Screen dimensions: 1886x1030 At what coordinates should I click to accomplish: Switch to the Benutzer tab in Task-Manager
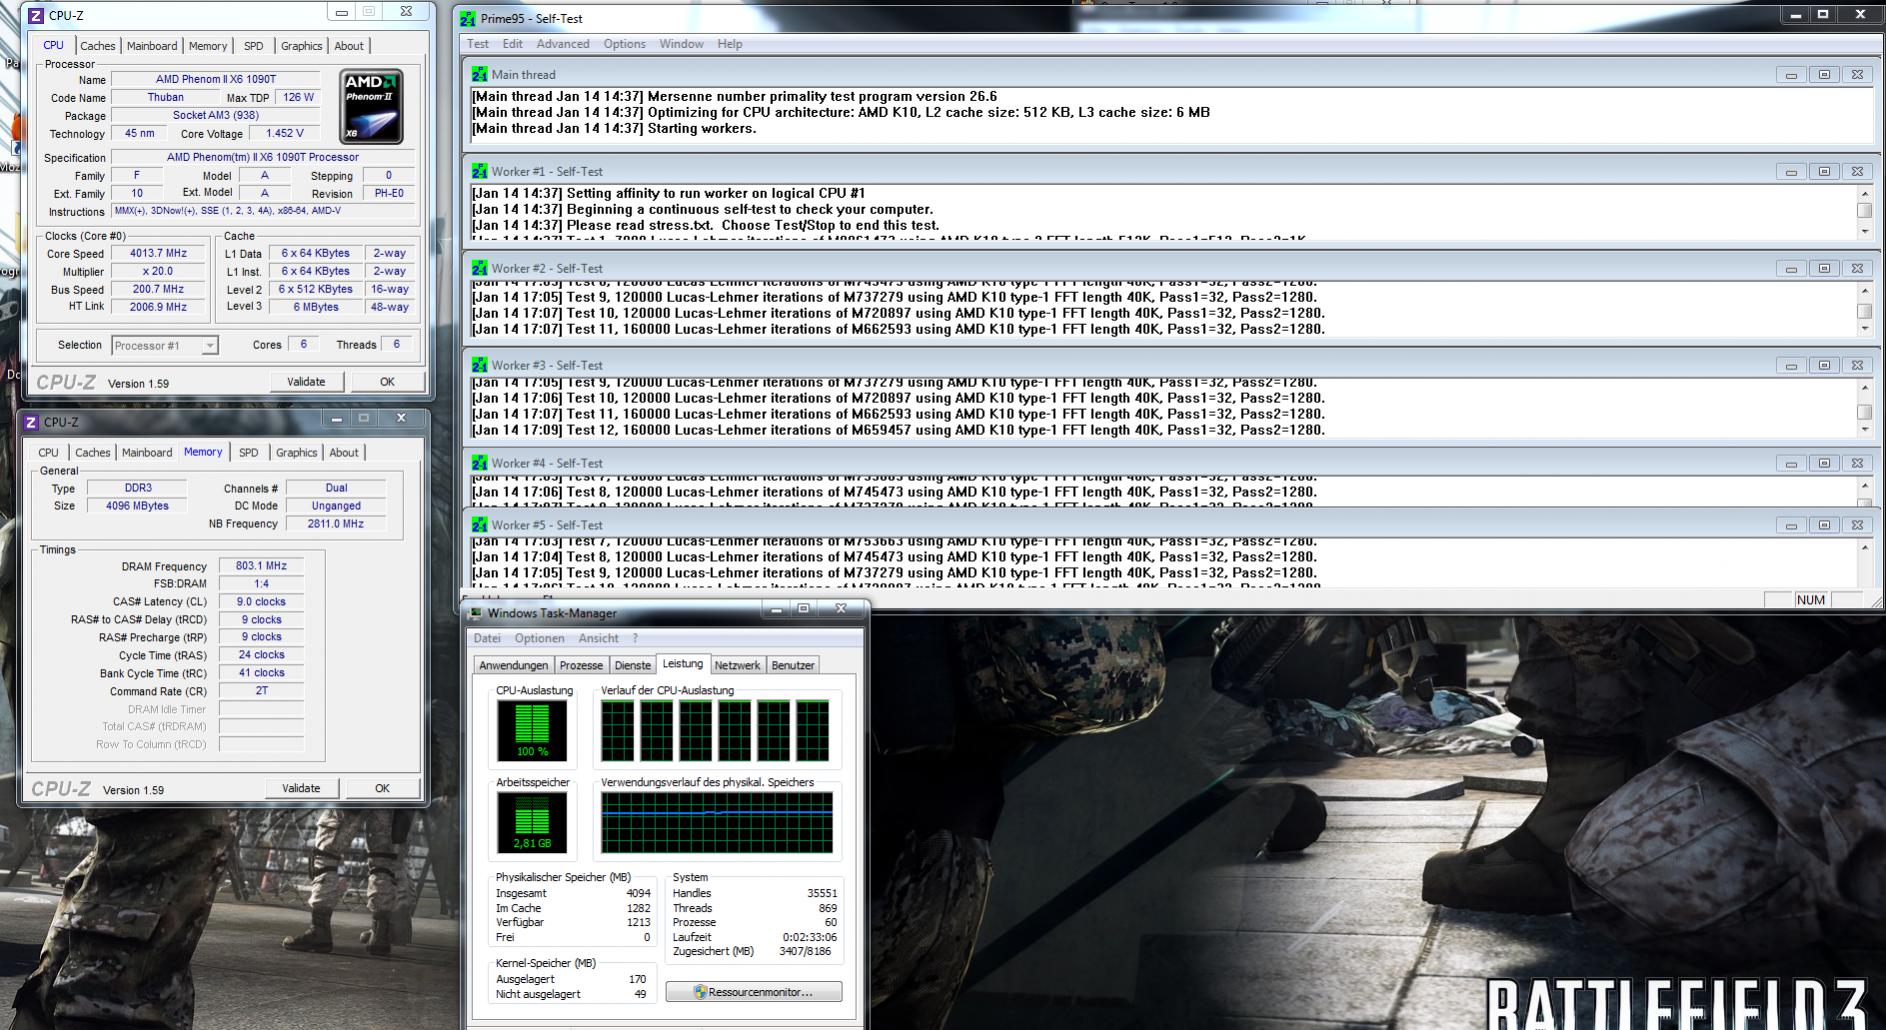coord(793,665)
